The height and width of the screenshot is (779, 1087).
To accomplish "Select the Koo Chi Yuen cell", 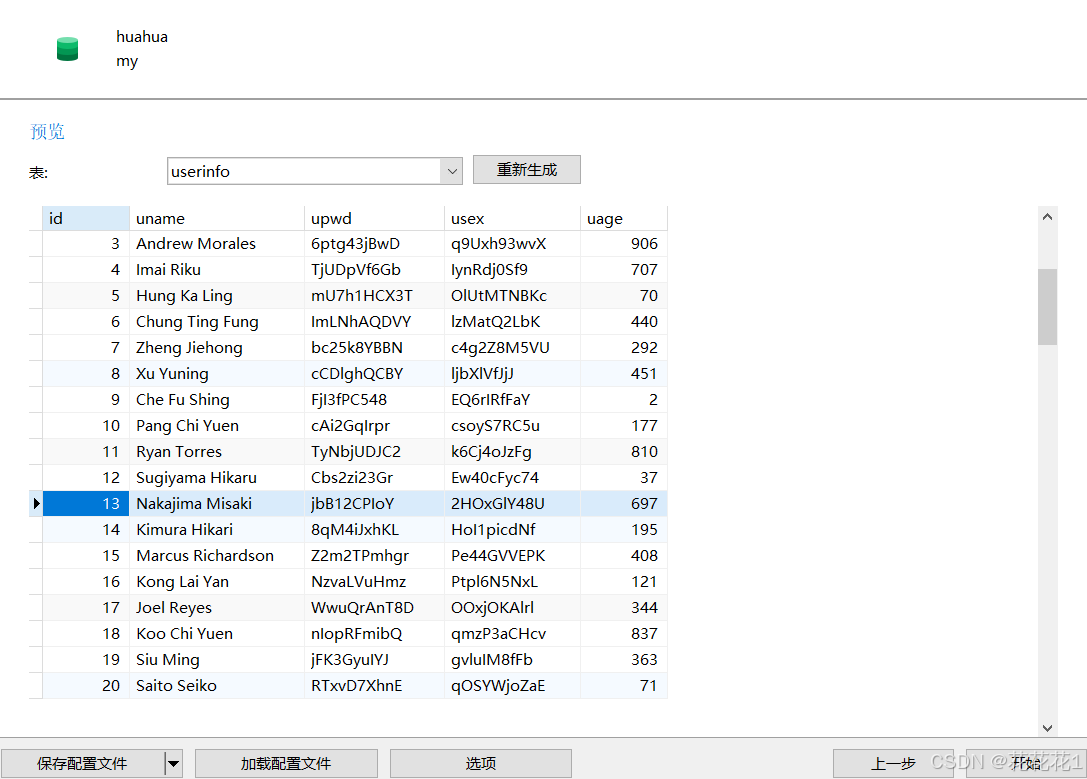I will tap(217, 633).
